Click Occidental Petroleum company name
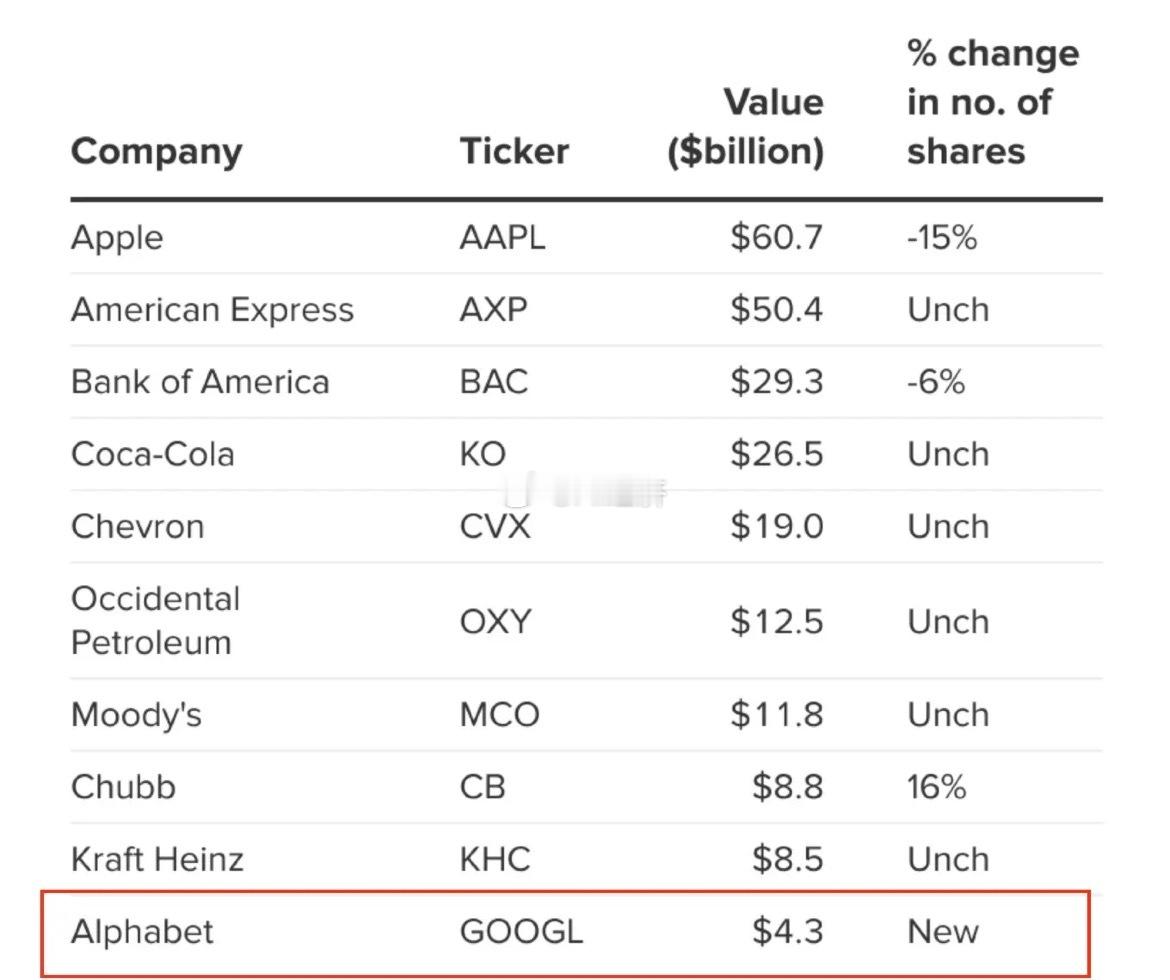Screen dimensions: 1170x980 [x=156, y=620]
